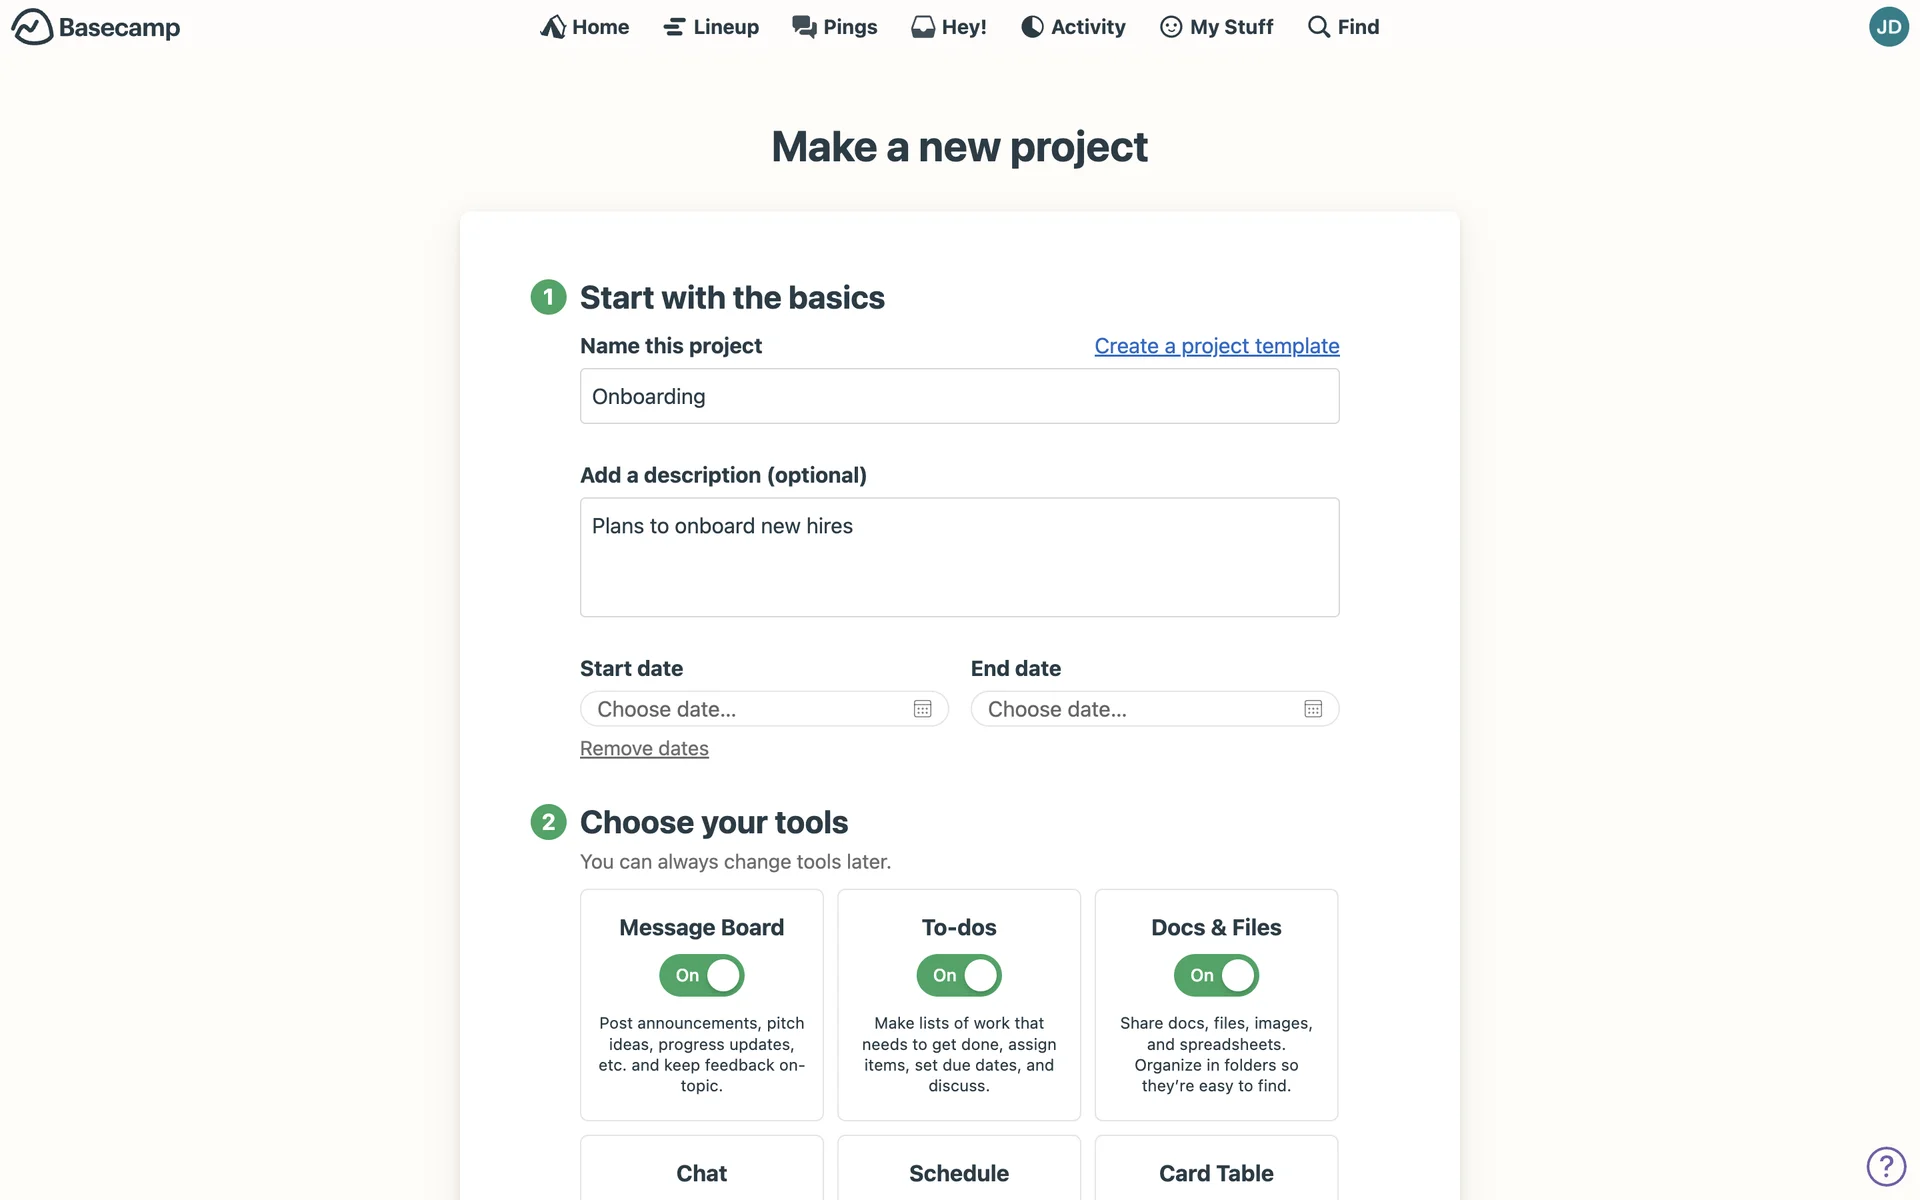Screen dimensions: 1920x1200
Task: Click the Basecamp logo icon
Action: coord(32,27)
